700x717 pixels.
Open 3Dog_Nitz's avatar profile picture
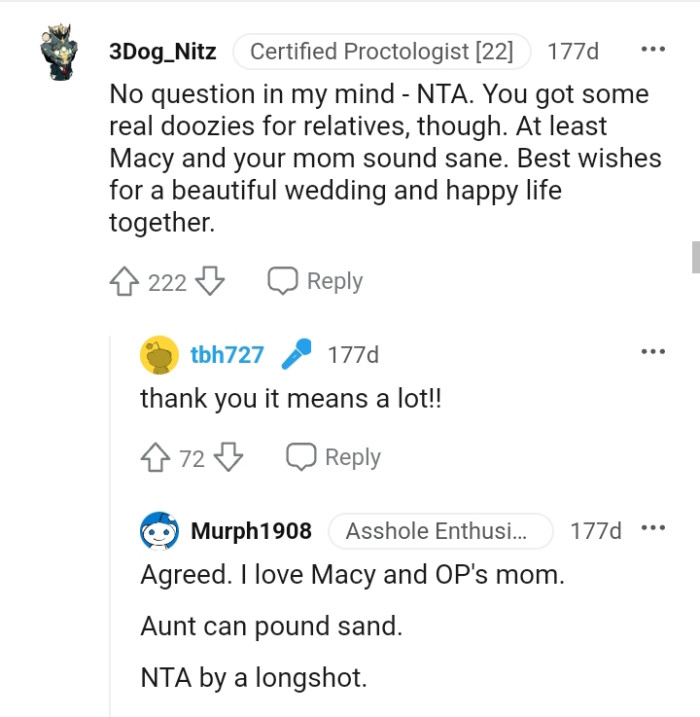pos(61,55)
